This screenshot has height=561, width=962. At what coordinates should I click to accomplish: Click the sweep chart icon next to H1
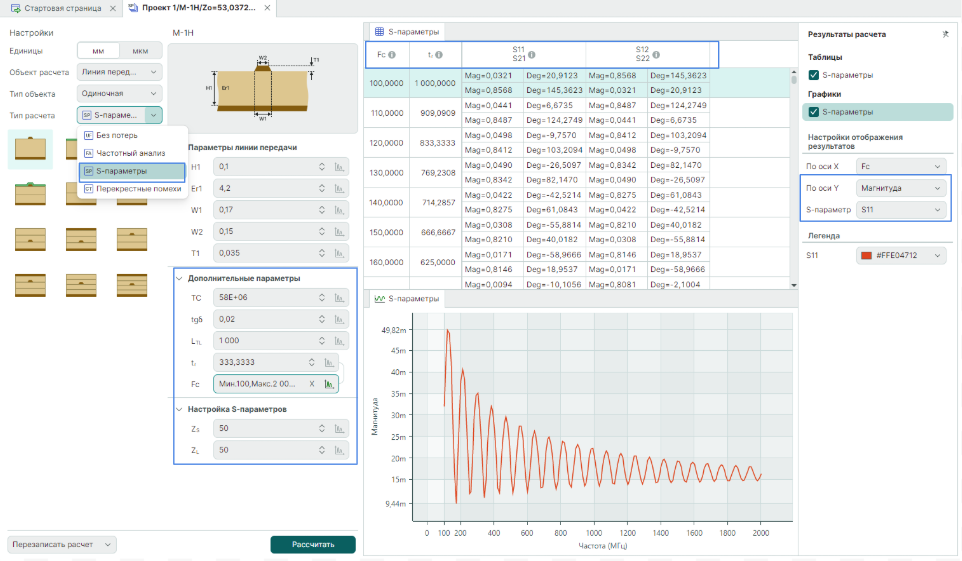[x=339, y=166]
